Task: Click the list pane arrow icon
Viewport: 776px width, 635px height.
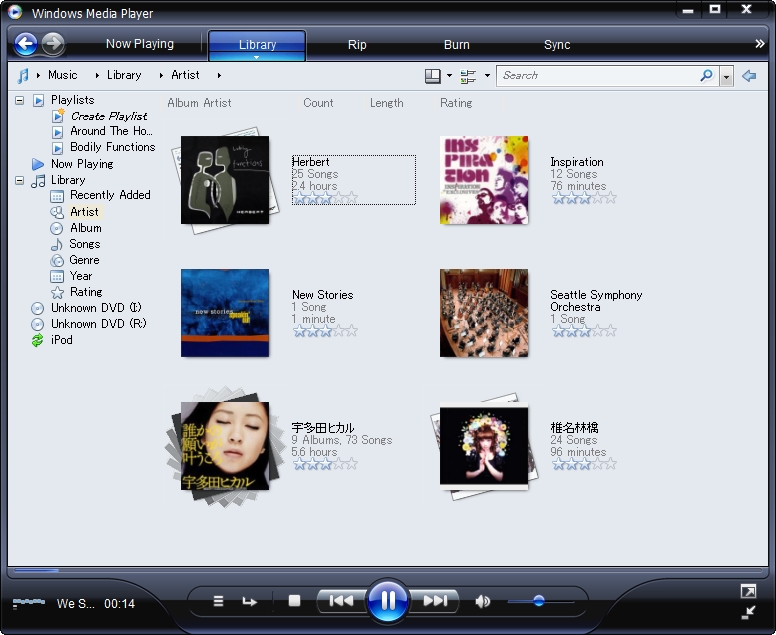Action: [x=749, y=76]
